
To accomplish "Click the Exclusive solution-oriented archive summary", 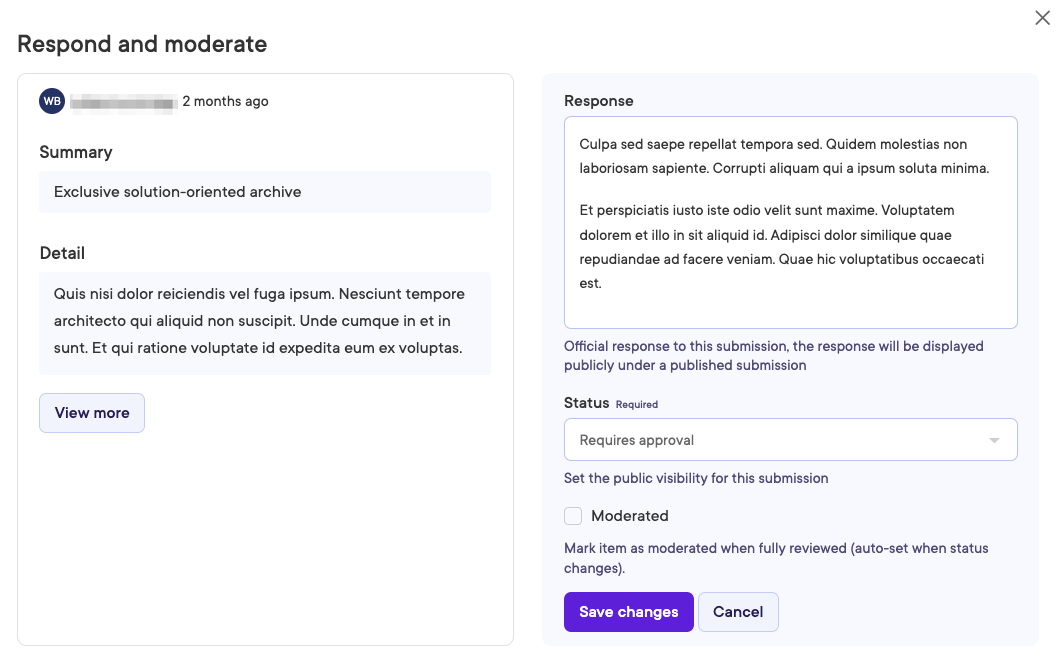I will tap(178, 192).
